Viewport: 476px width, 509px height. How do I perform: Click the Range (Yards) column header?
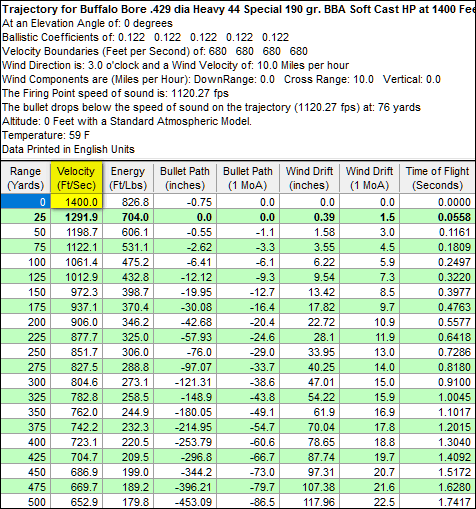pyautogui.click(x=26, y=178)
